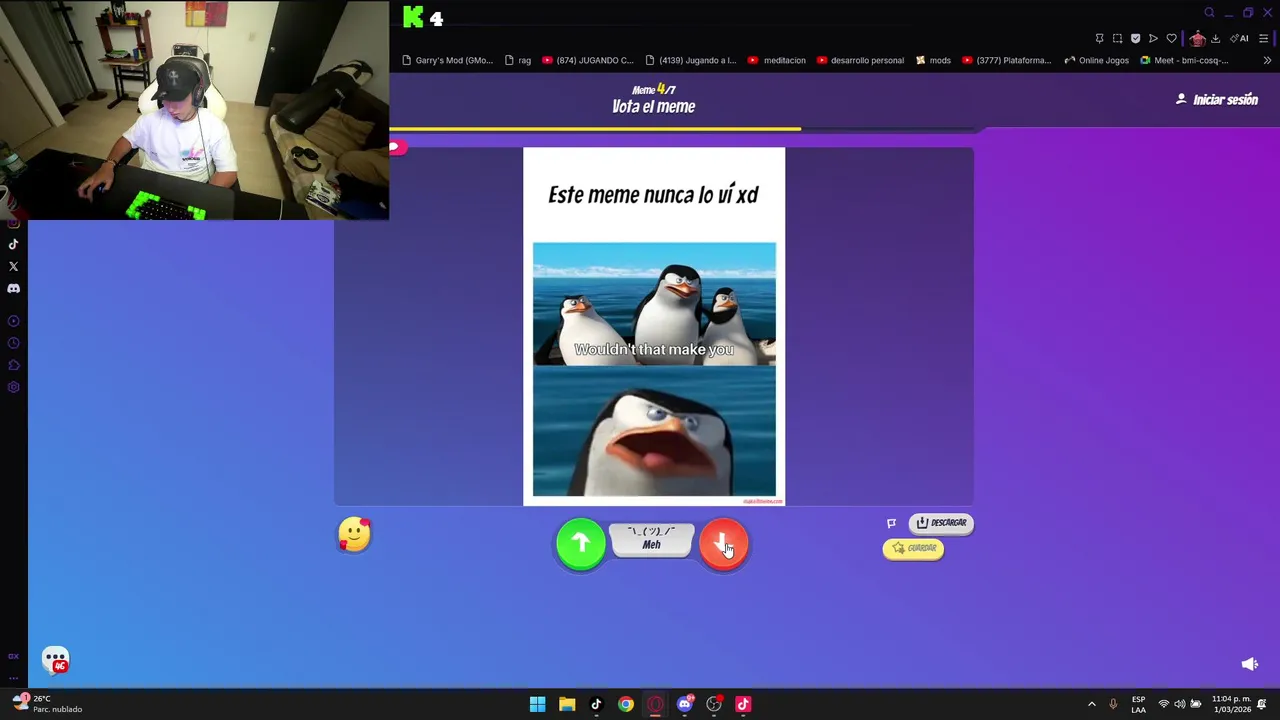The image size is (1280, 720).
Task: Open the sidebar history clock icon
Action: tap(13, 343)
